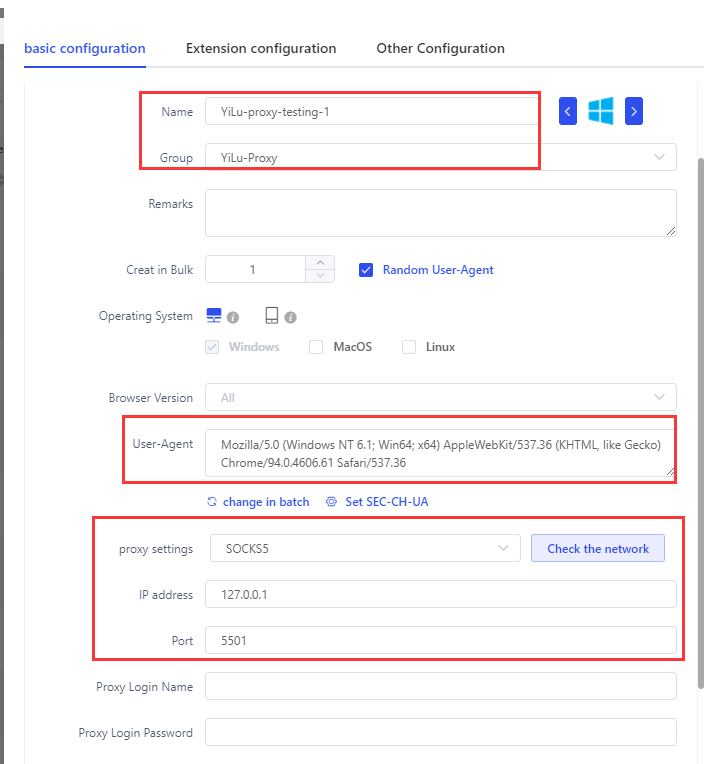Increase the Creat in Bulk value
The height and width of the screenshot is (764, 706).
pyautogui.click(x=320, y=263)
